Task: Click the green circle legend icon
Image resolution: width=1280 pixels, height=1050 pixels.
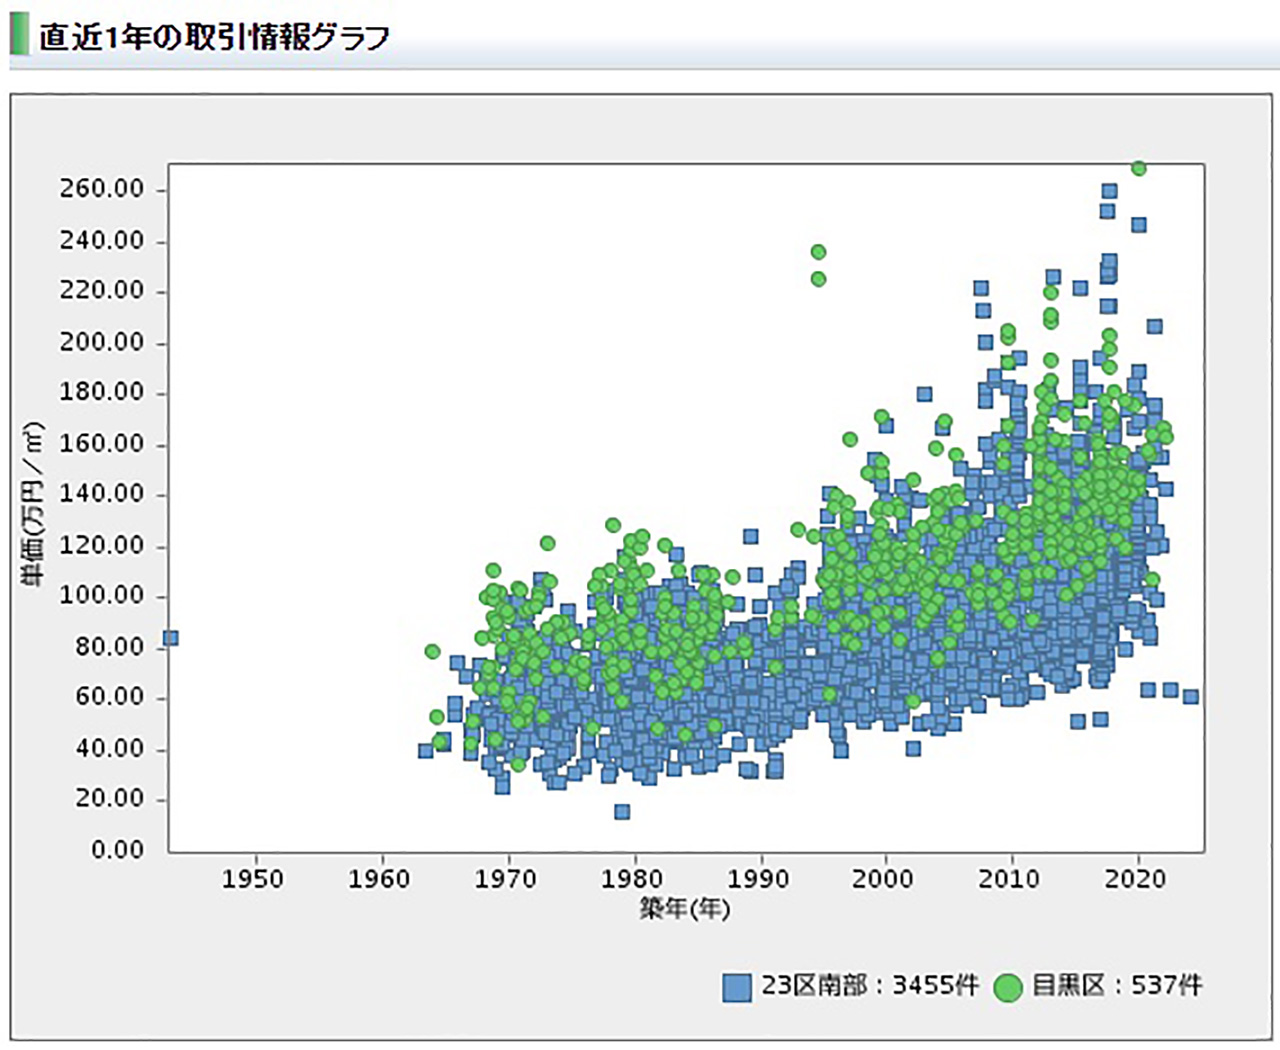Action: (x=1008, y=987)
